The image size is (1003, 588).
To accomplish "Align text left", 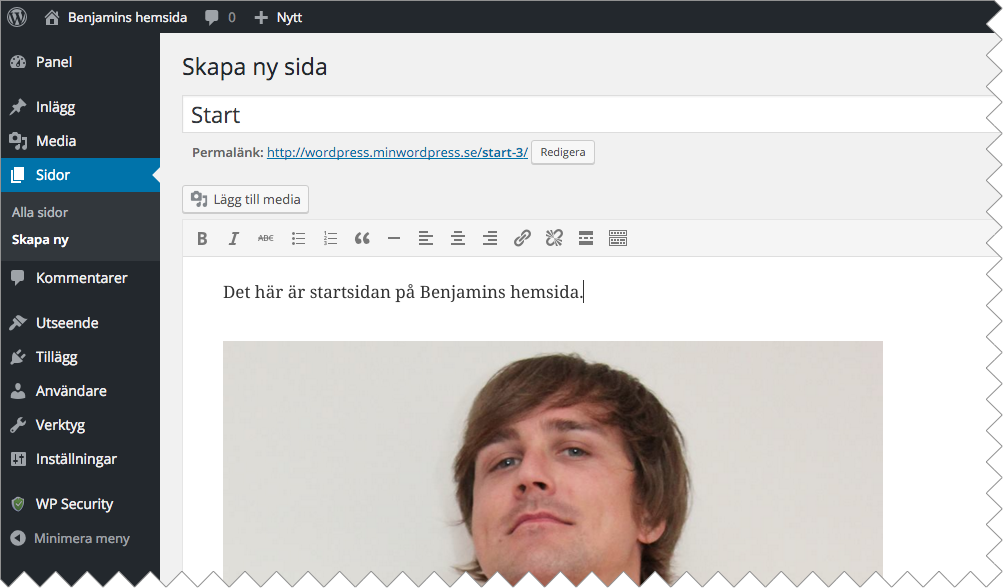I will click(x=426, y=239).
